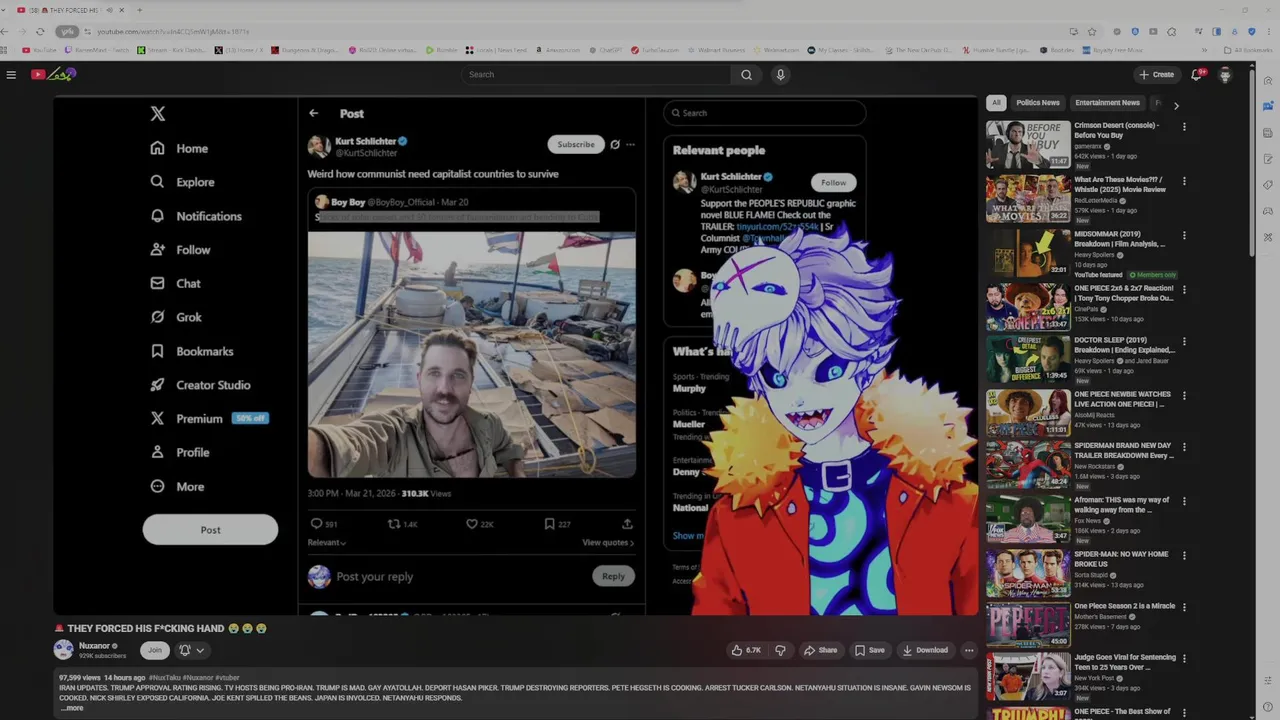
Task: Open the account avatar menu
Action: pyautogui.click(x=1225, y=74)
